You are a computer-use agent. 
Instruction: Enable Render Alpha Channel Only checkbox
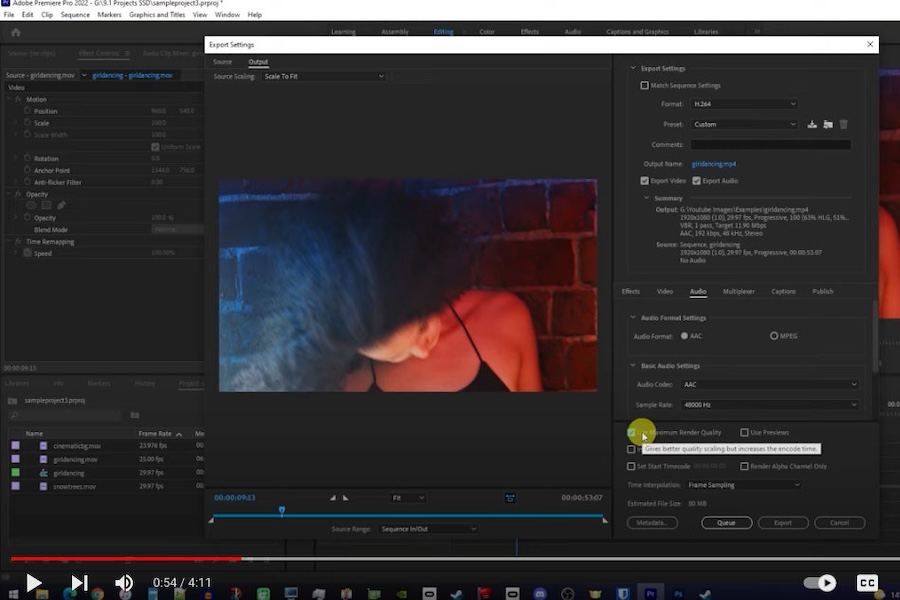[744, 466]
